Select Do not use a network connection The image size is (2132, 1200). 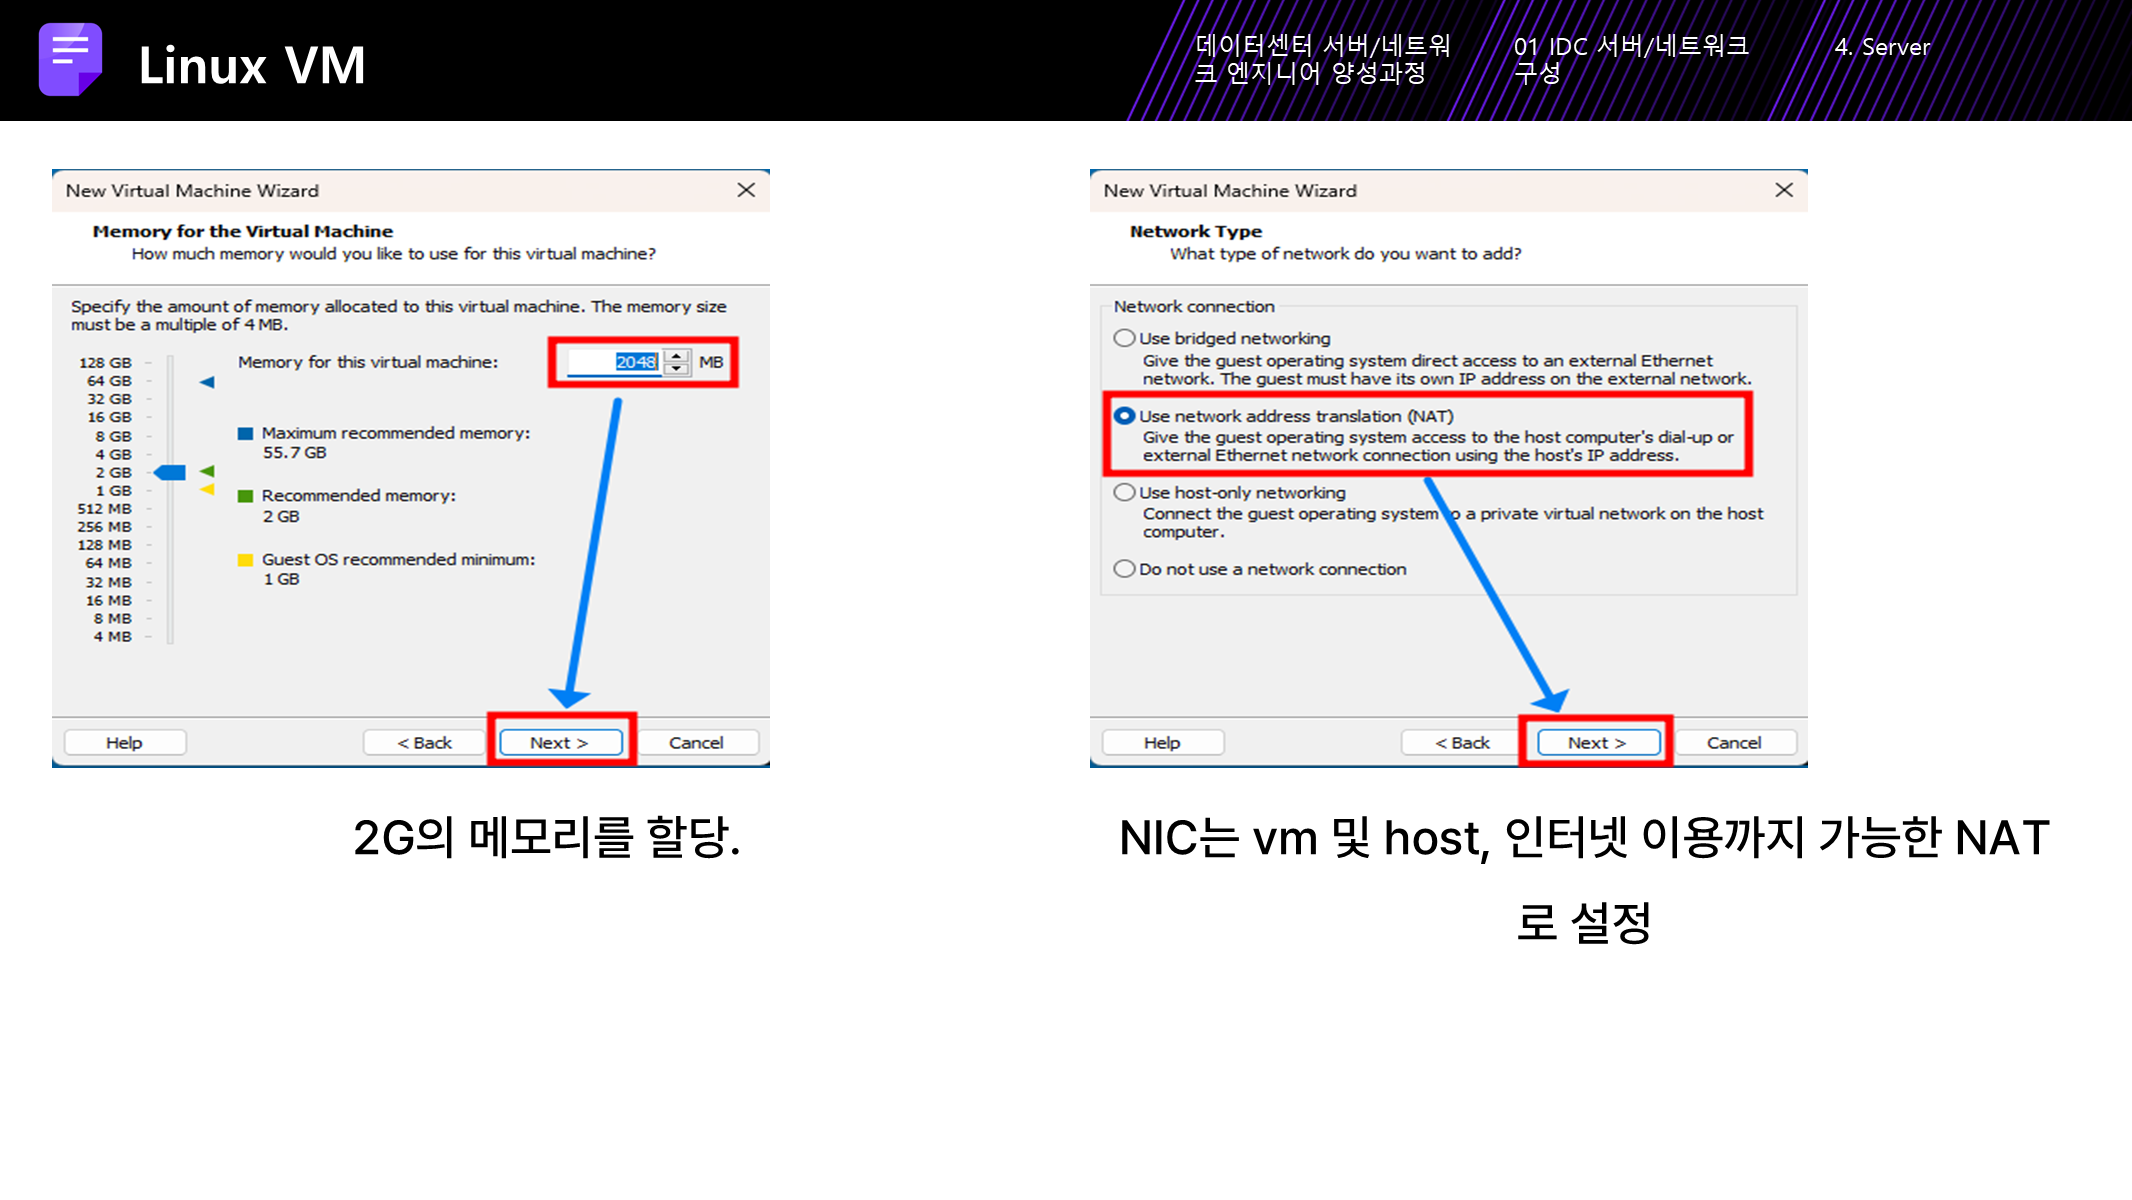pos(1124,569)
